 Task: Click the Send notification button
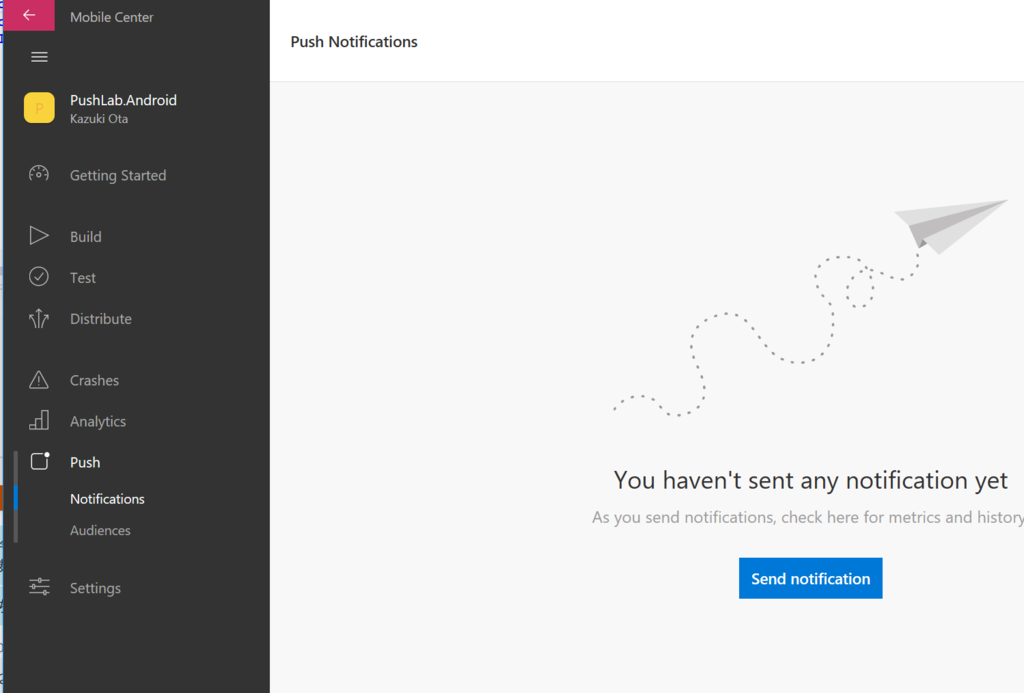(x=810, y=578)
